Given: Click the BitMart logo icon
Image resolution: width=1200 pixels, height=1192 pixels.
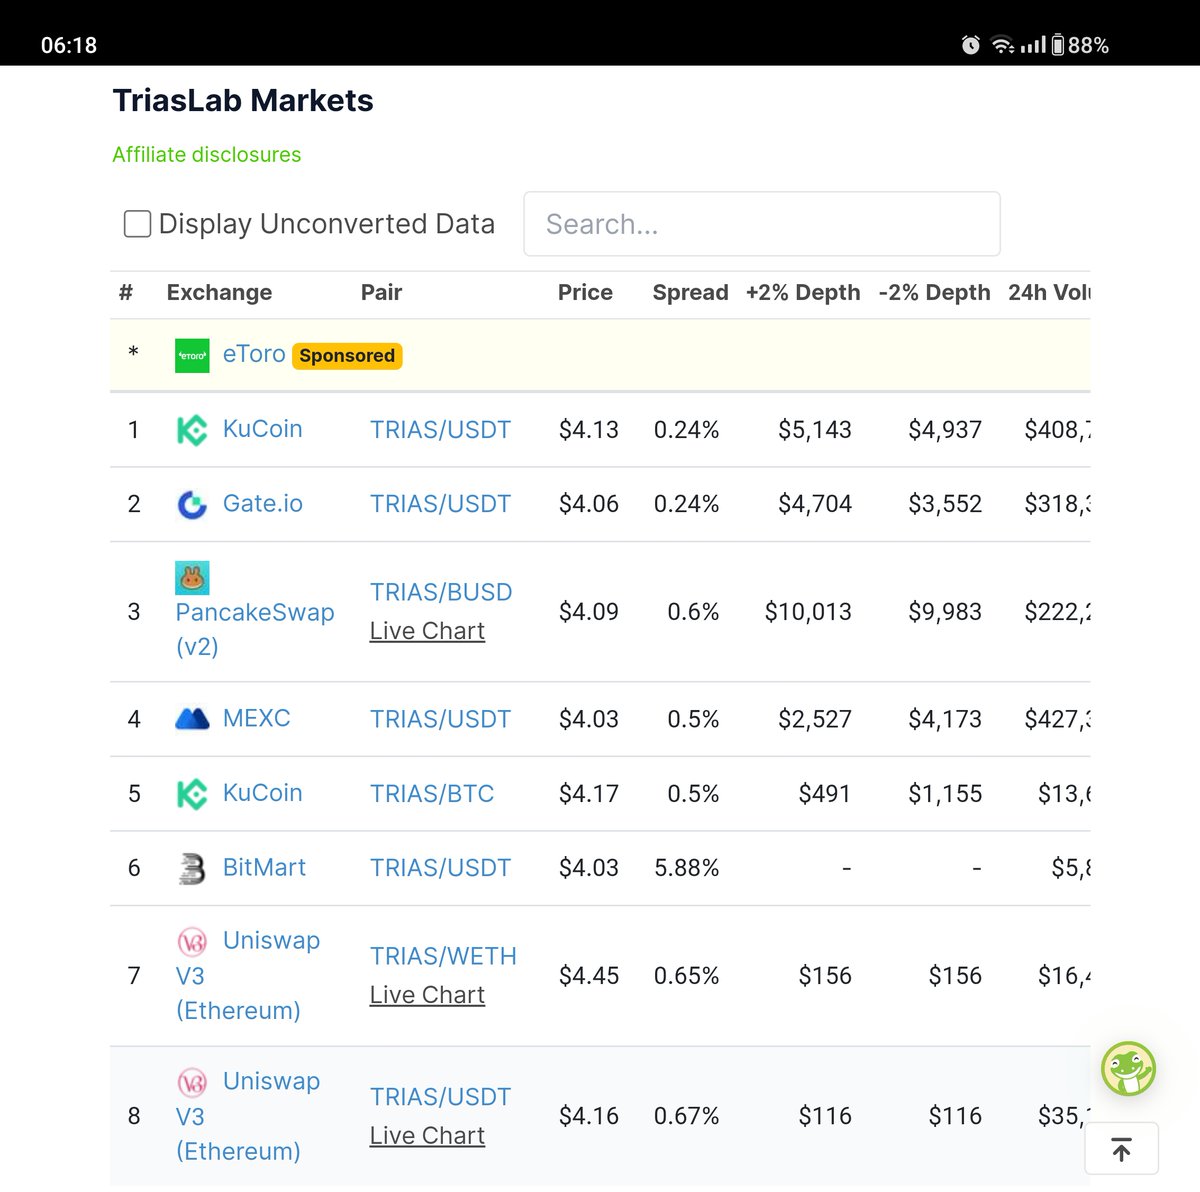Looking at the screenshot, I should tap(192, 868).
